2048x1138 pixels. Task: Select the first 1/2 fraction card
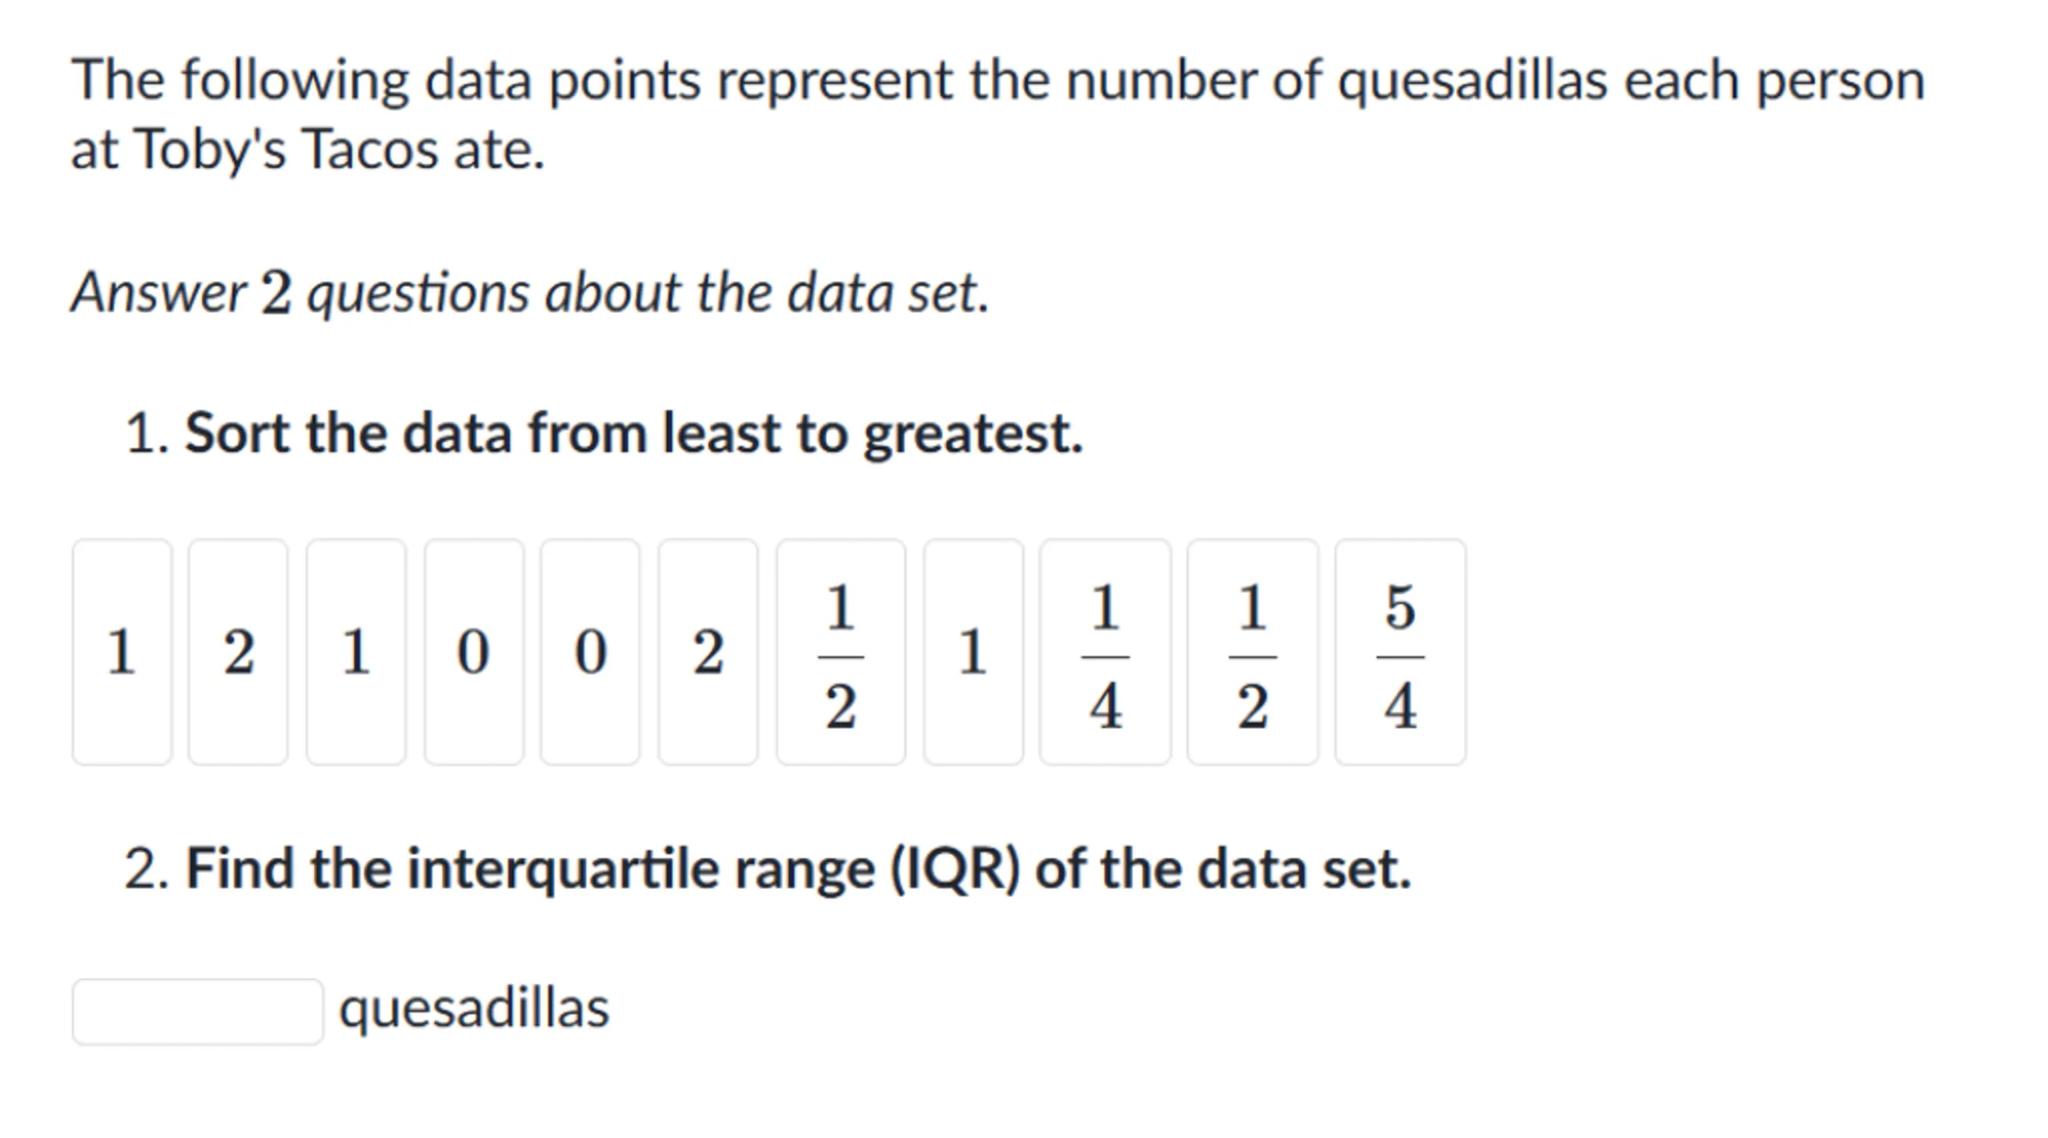tap(841, 652)
